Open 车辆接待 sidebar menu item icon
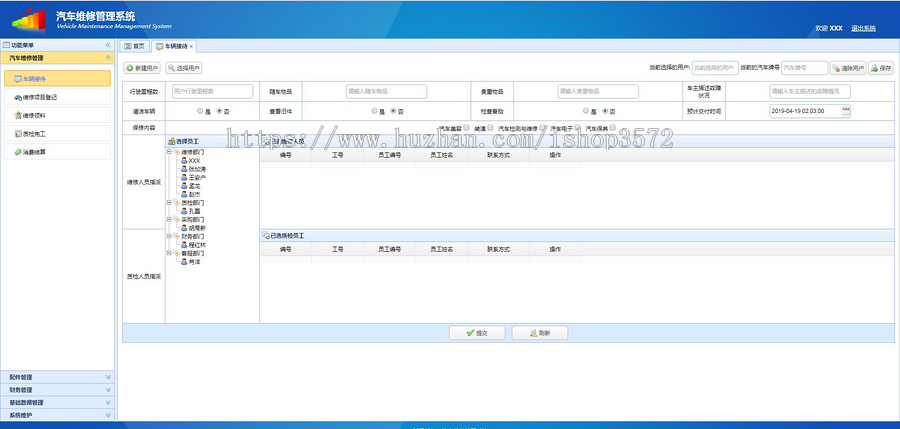Viewport: 900px width, 429px height. click(18, 79)
